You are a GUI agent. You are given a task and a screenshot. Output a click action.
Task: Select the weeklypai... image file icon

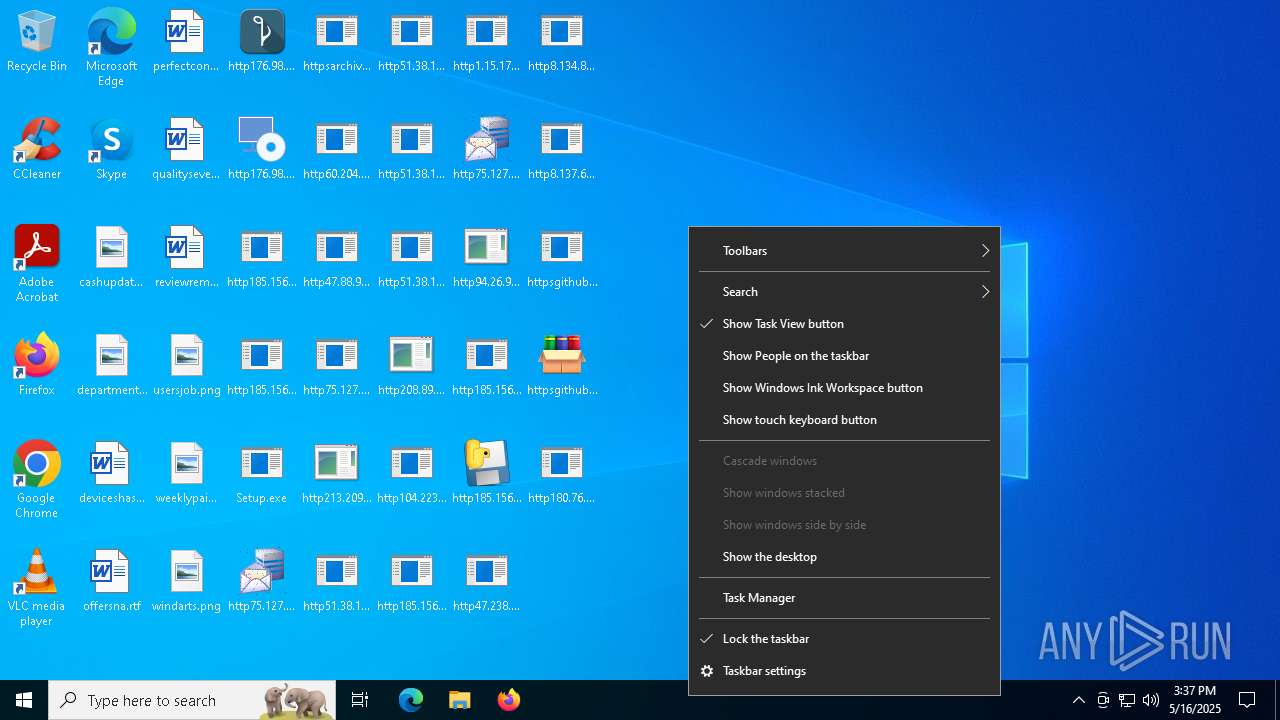coord(186,474)
